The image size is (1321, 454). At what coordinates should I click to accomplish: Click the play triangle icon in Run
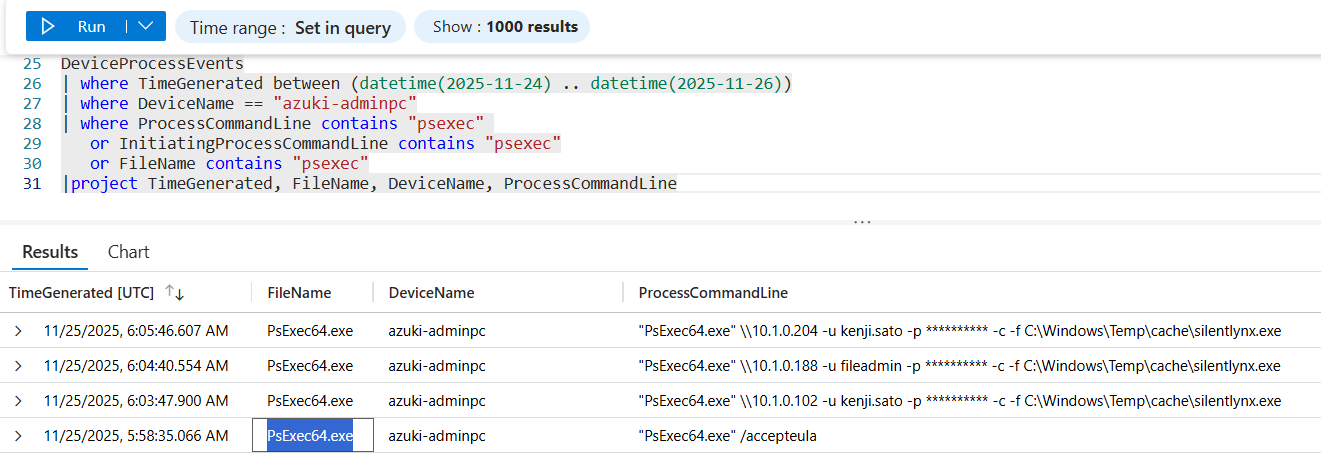point(48,27)
